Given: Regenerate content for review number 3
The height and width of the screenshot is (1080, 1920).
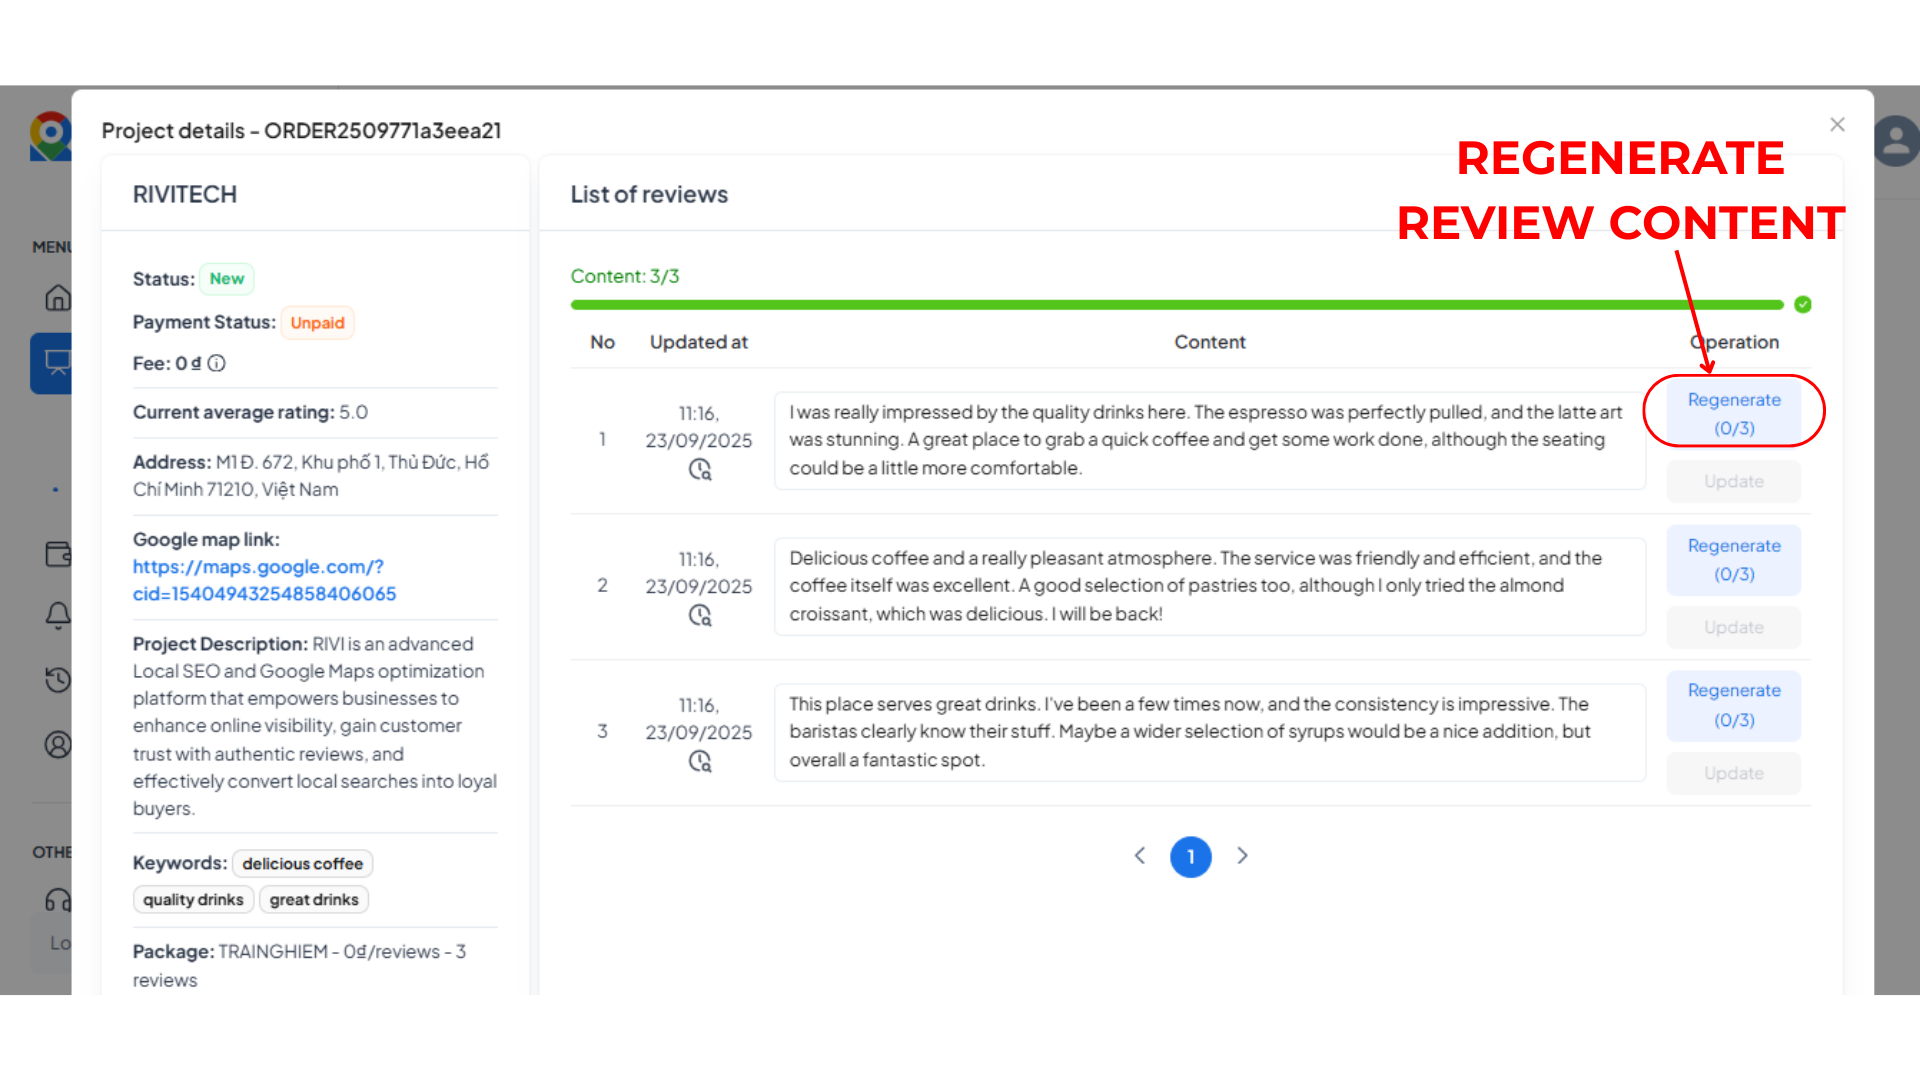Looking at the screenshot, I should pos(1733,705).
